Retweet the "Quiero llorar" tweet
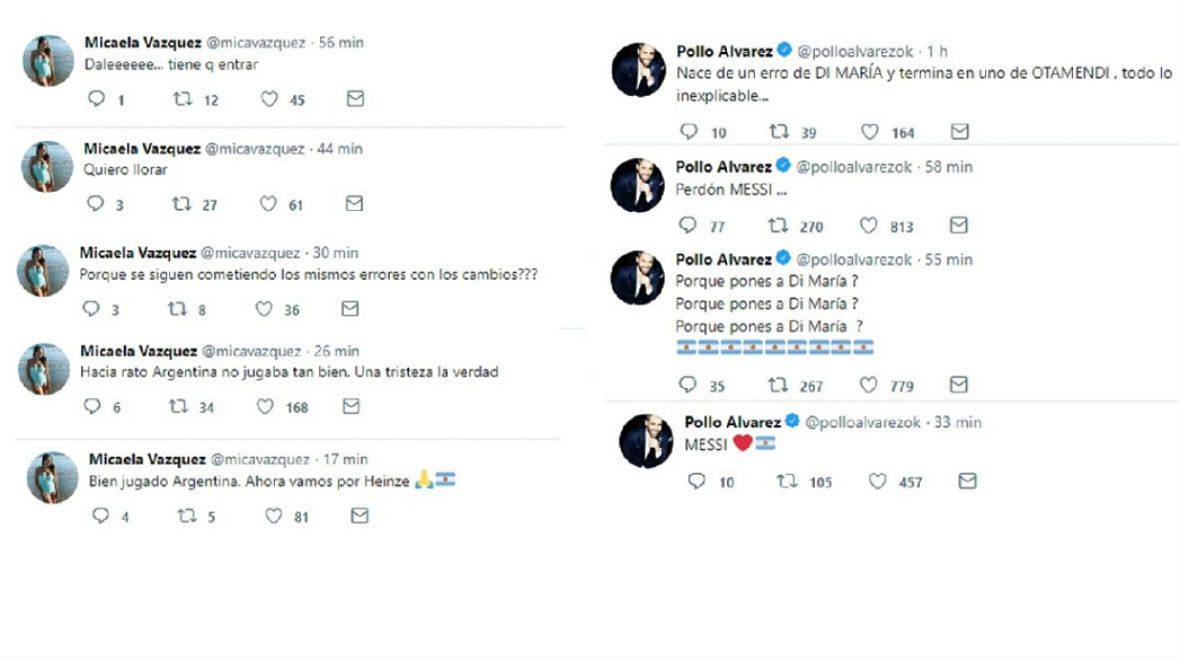The image size is (1180, 660). [182, 204]
